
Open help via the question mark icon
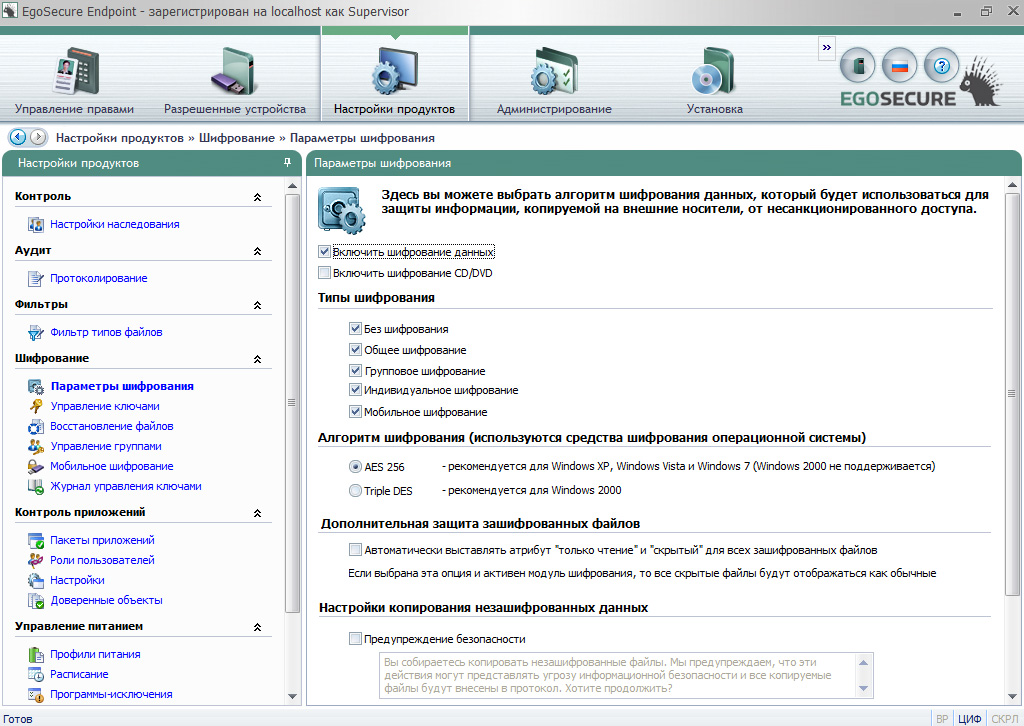pos(941,65)
